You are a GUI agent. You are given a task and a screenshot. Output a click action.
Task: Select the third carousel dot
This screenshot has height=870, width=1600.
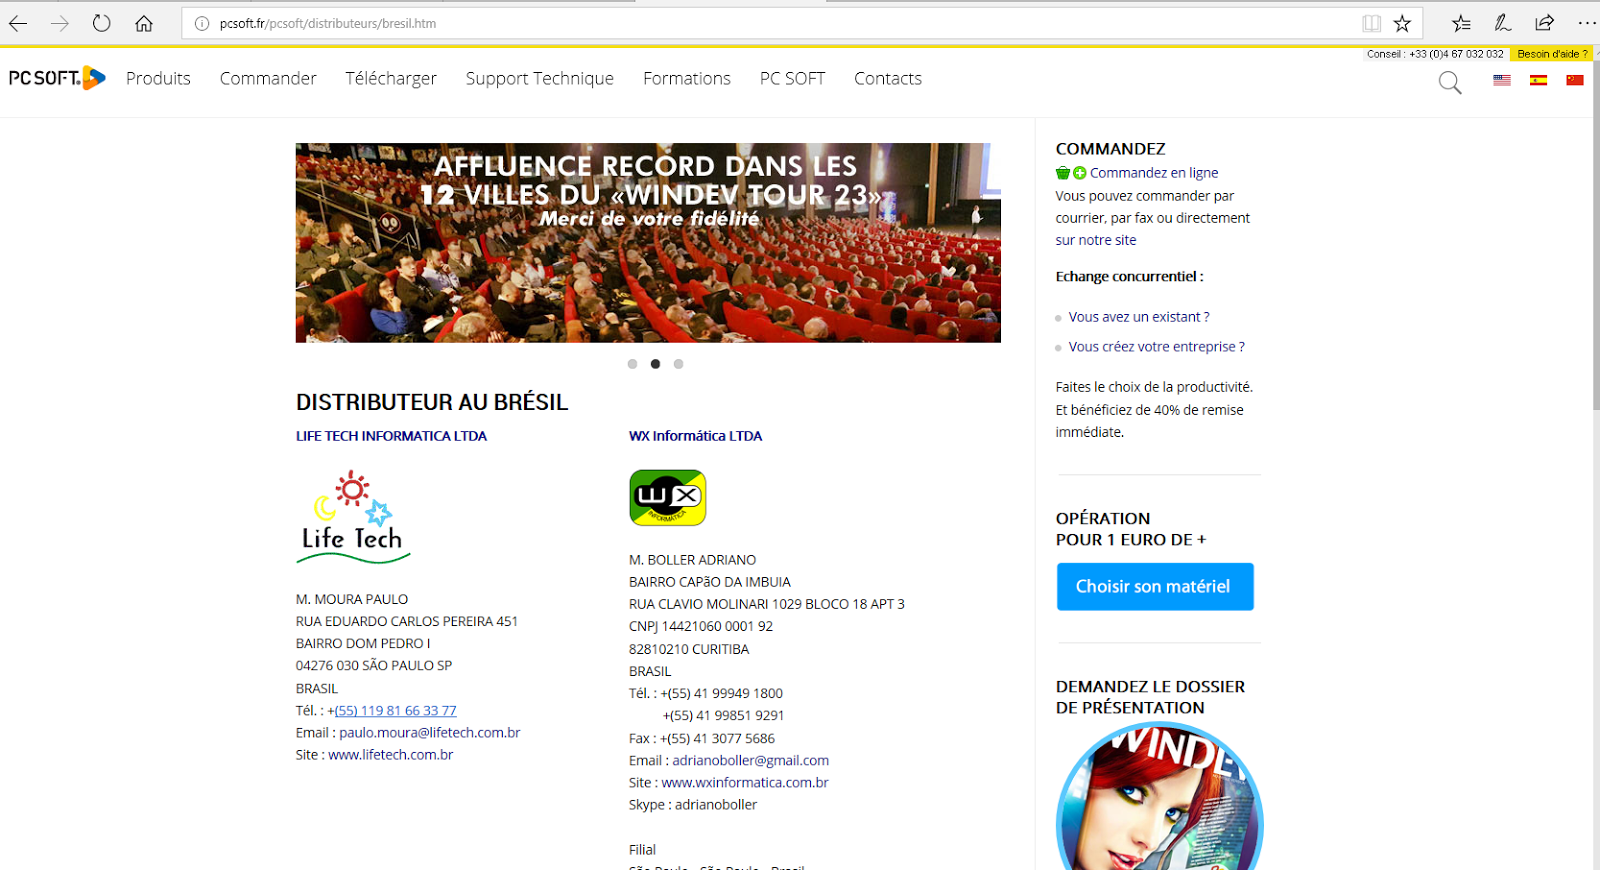678,364
